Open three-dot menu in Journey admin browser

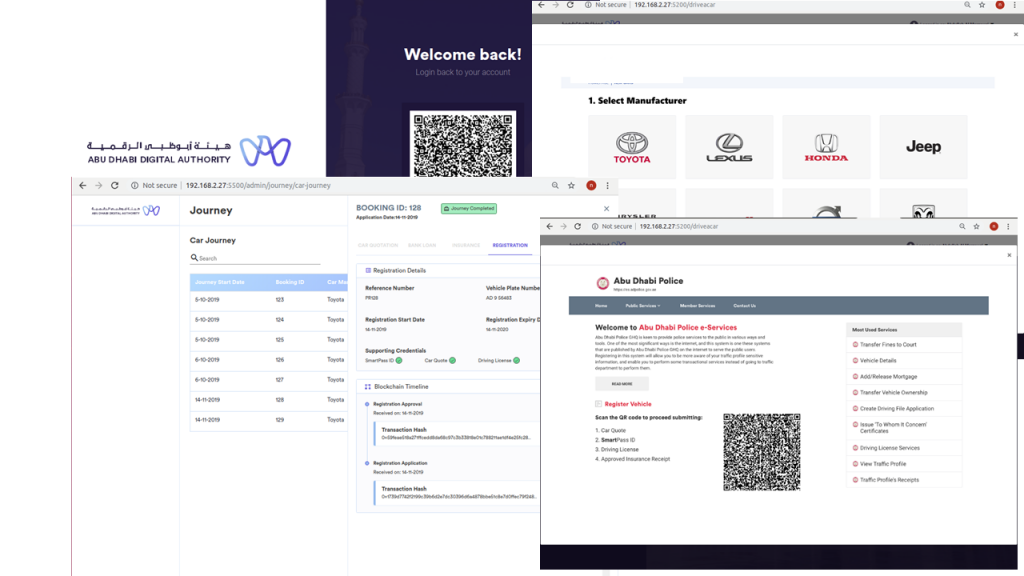[x=607, y=185]
